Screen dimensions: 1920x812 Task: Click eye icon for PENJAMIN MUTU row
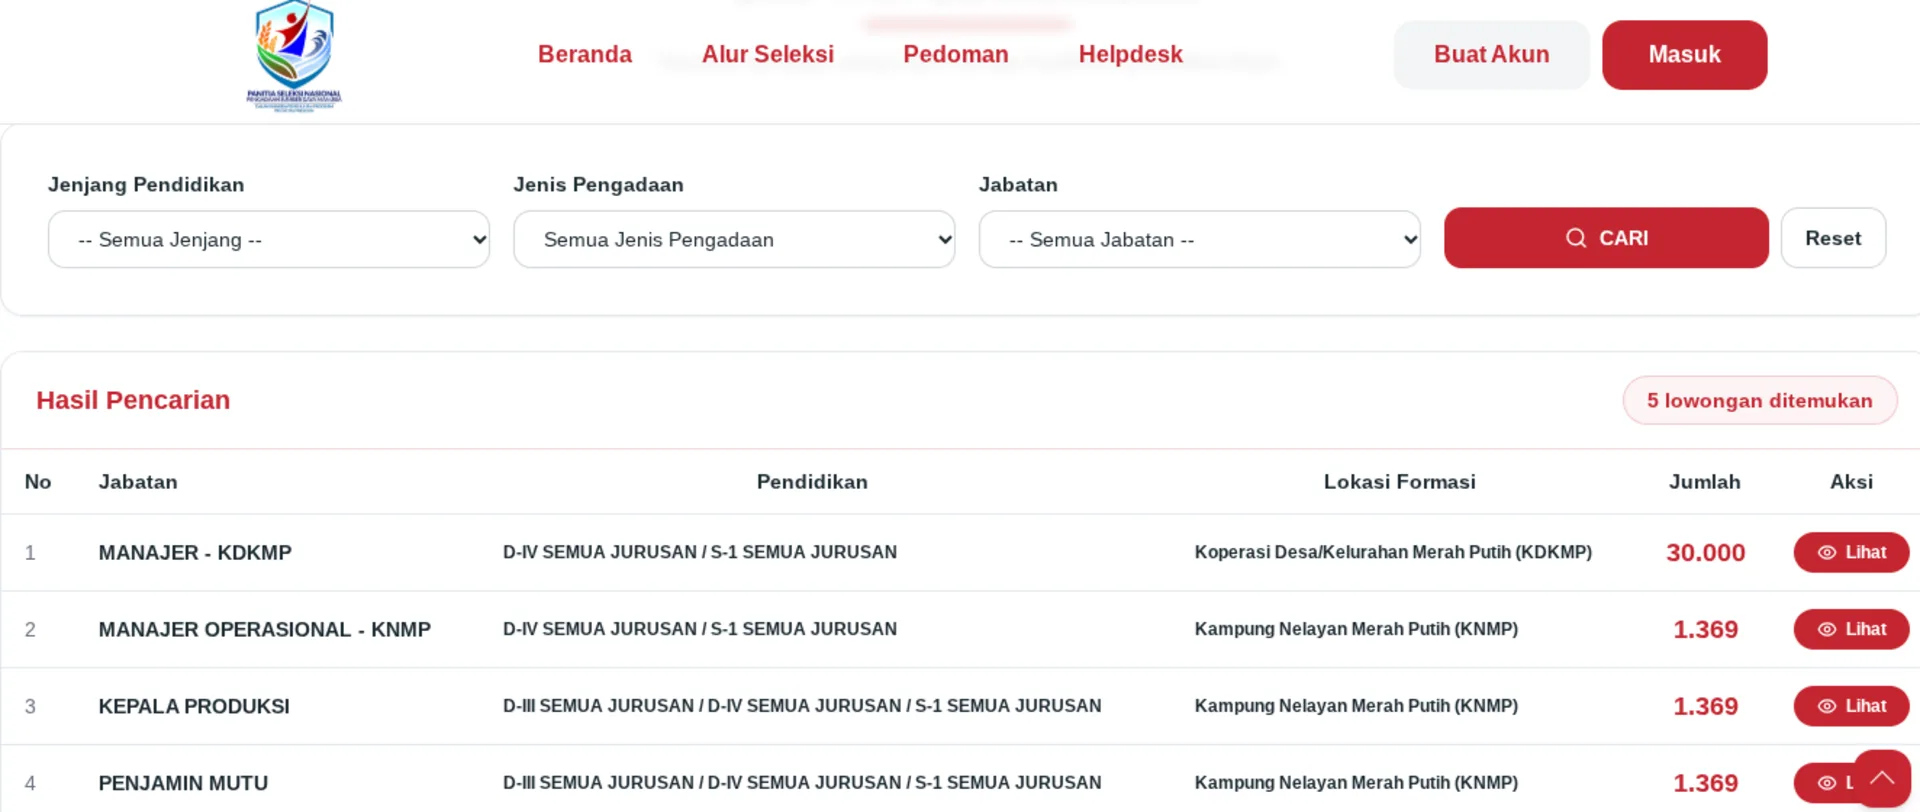(x=1826, y=783)
